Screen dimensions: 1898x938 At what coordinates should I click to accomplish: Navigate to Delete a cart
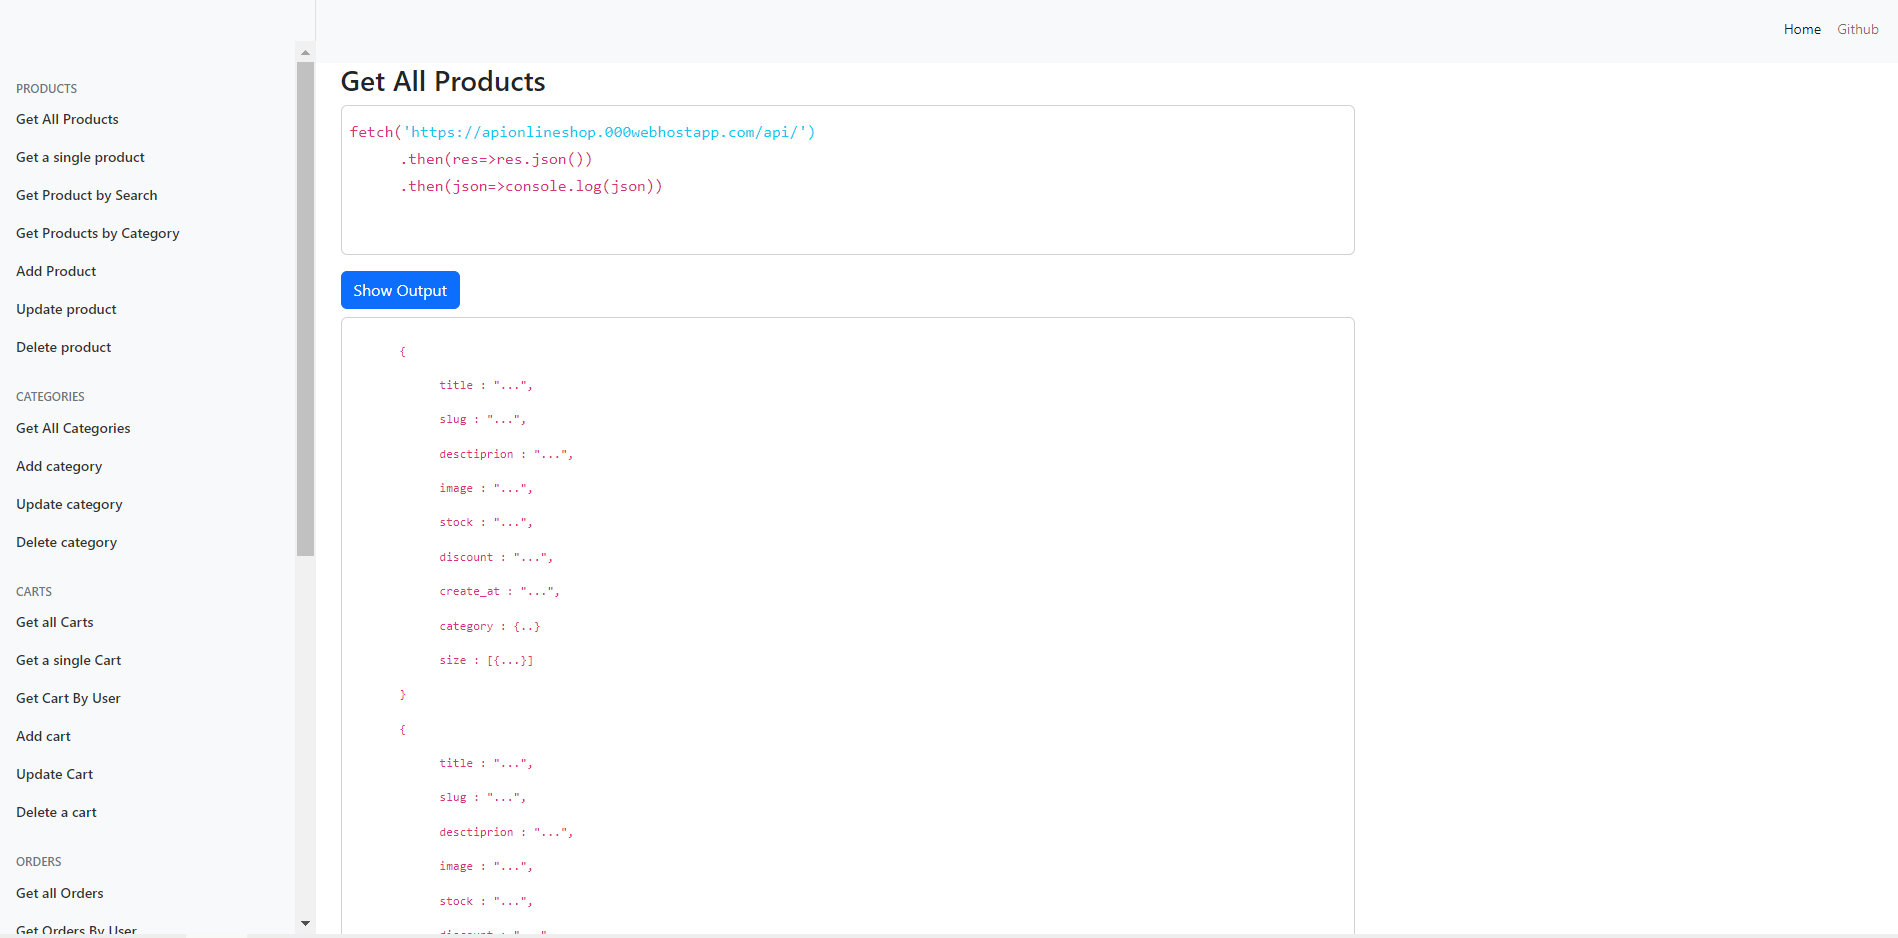pyautogui.click(x=56, y=812)
